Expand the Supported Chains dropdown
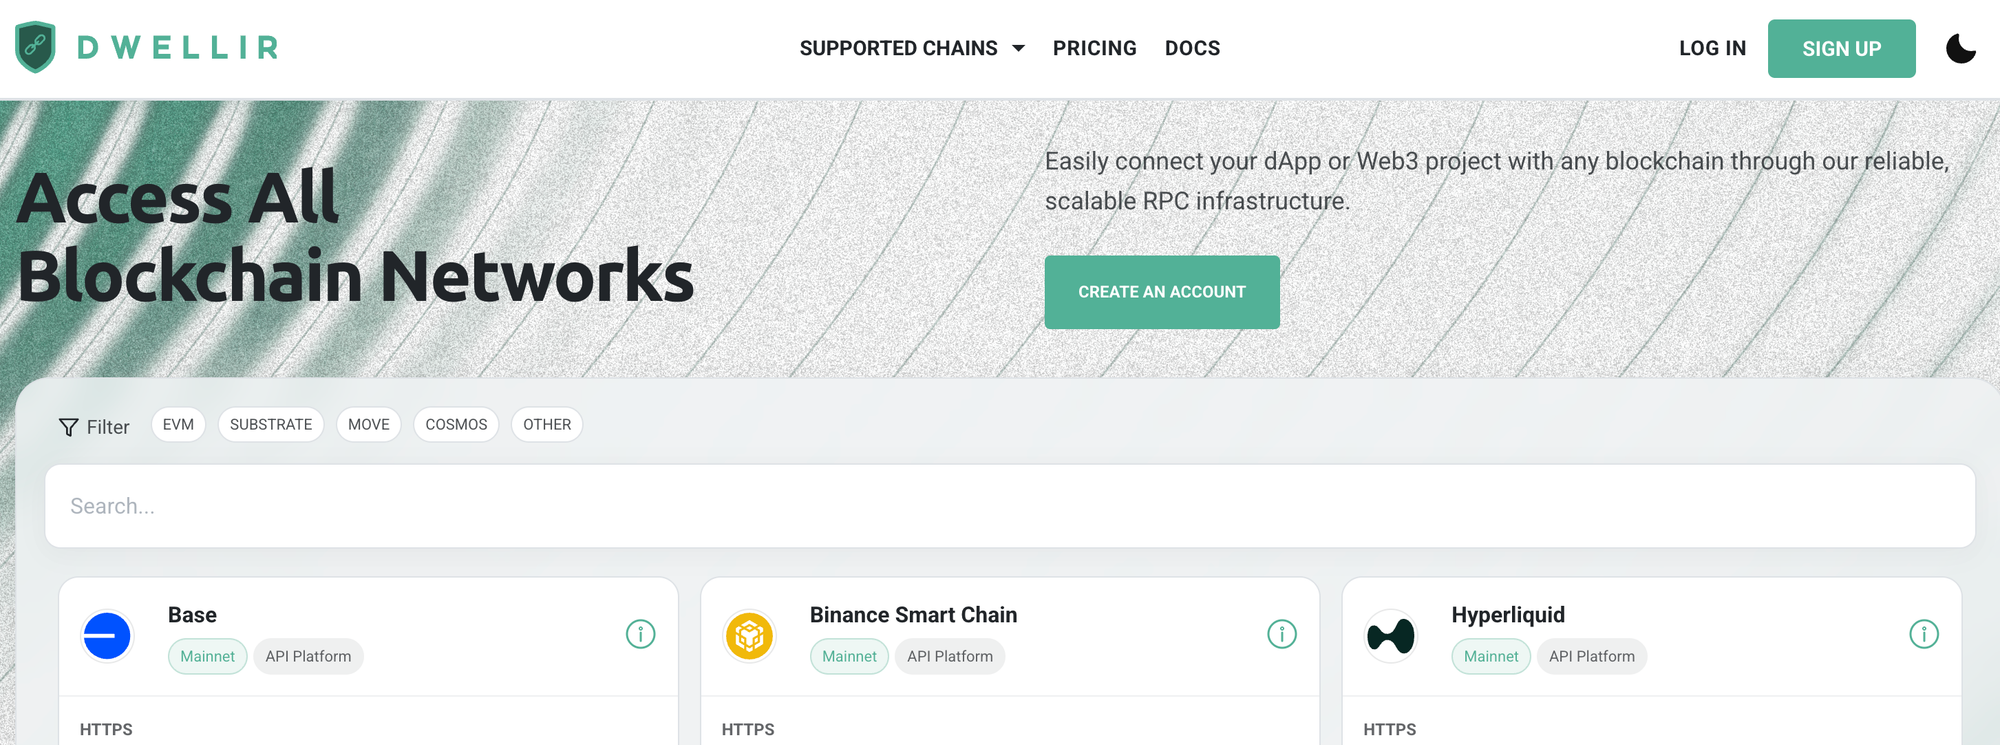 (x=912, y=48)
